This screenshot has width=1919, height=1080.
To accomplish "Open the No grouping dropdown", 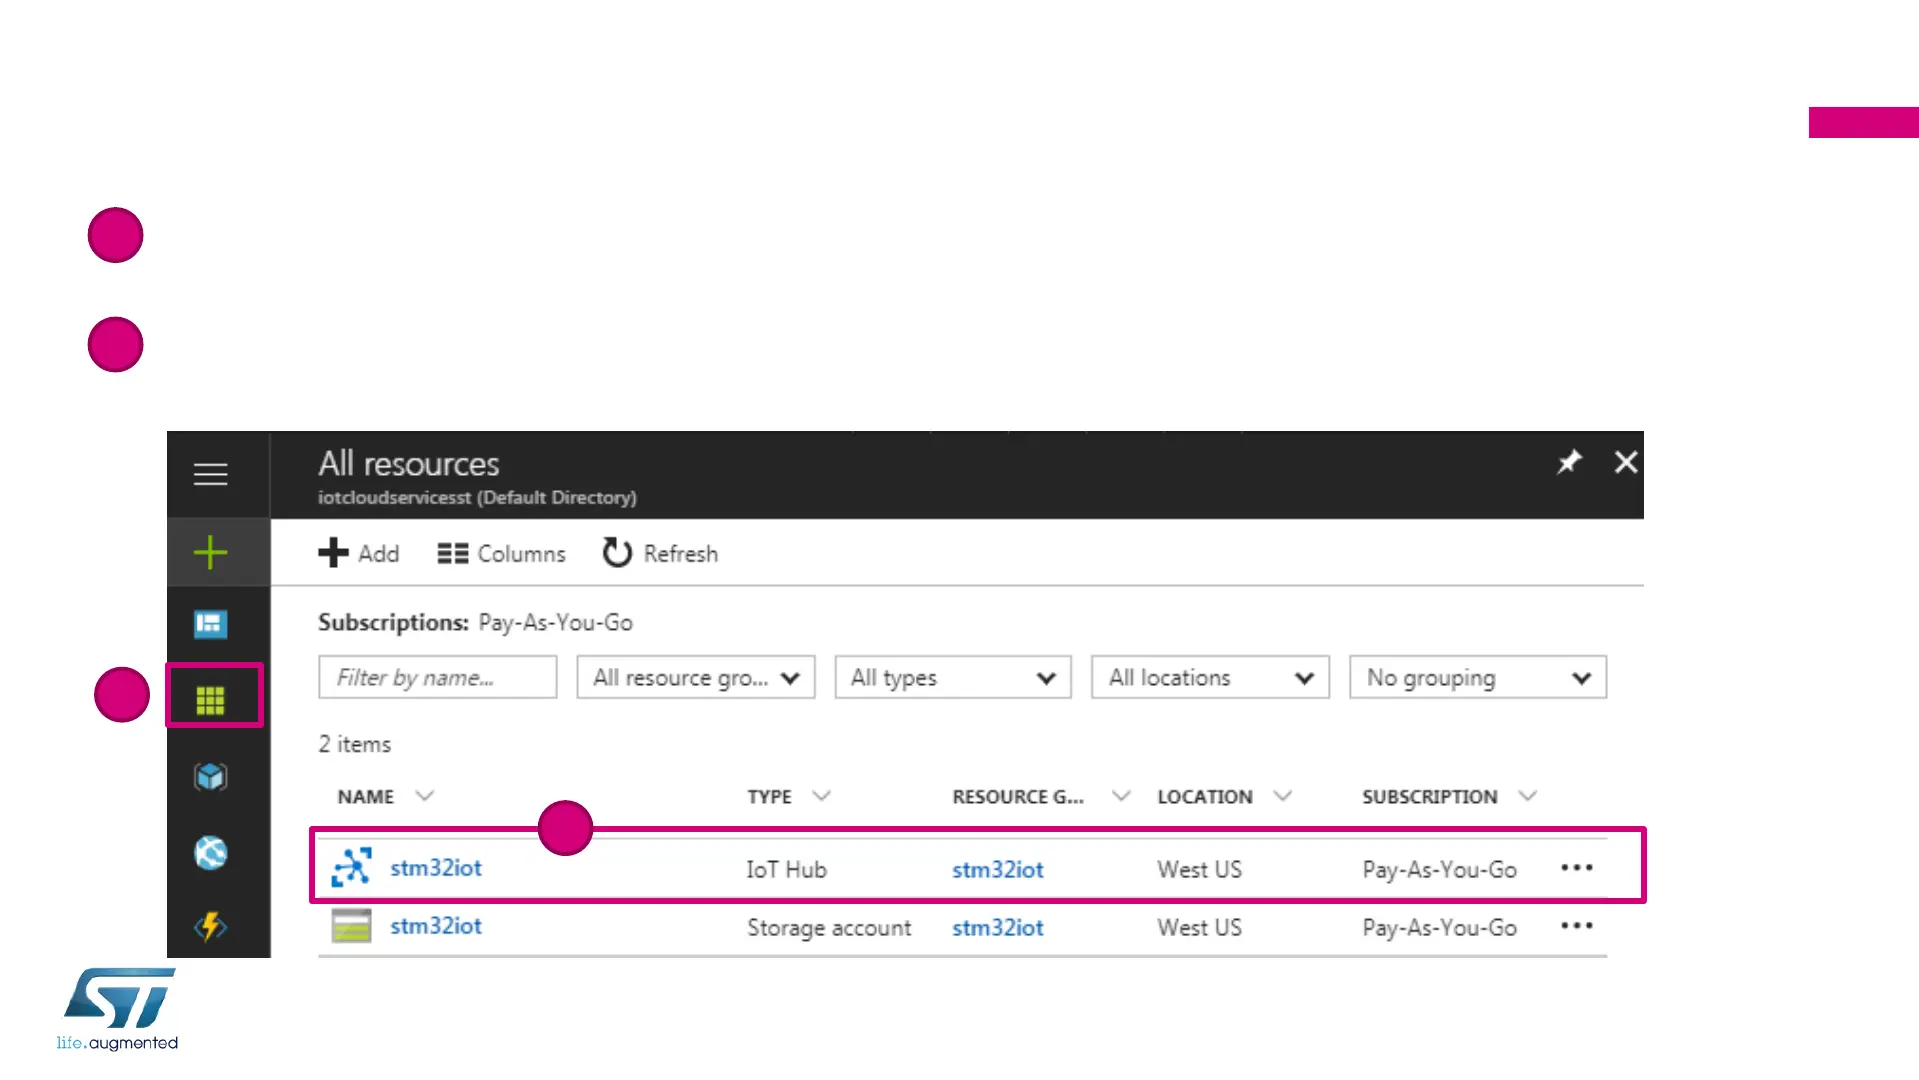I will (x=1477, y=678).
